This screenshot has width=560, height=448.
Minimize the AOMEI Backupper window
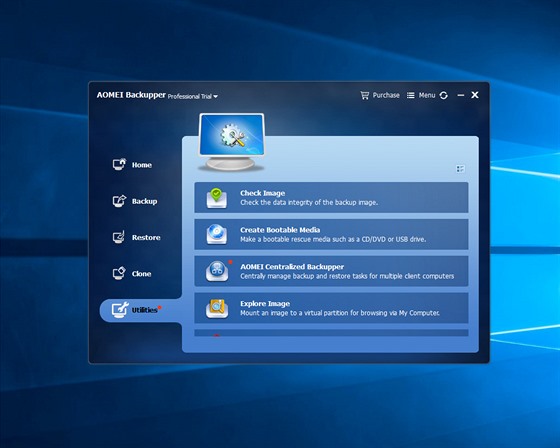[x=461, y=95]
